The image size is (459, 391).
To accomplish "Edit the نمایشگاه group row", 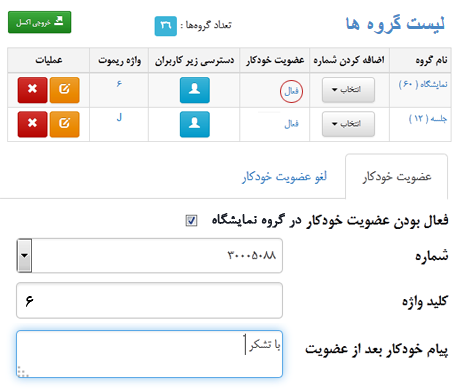I will point(65,90).
